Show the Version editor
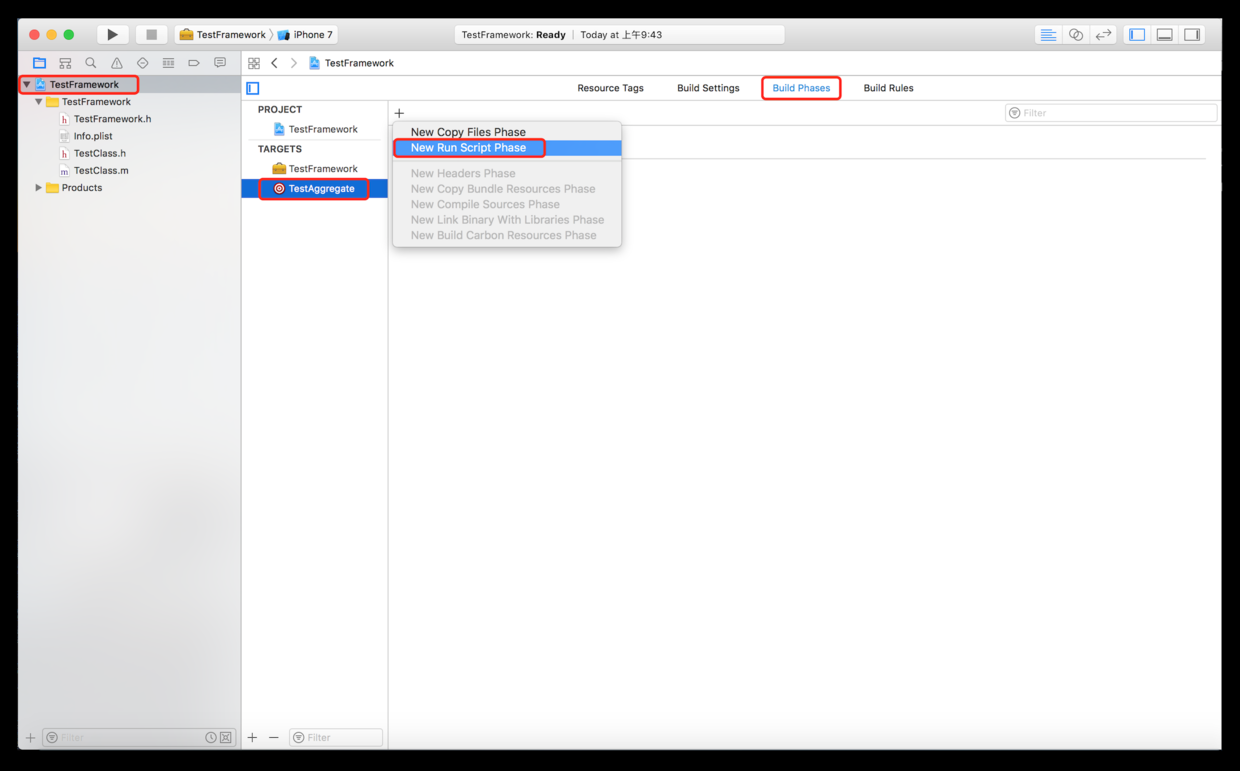 click(1103, 35)
